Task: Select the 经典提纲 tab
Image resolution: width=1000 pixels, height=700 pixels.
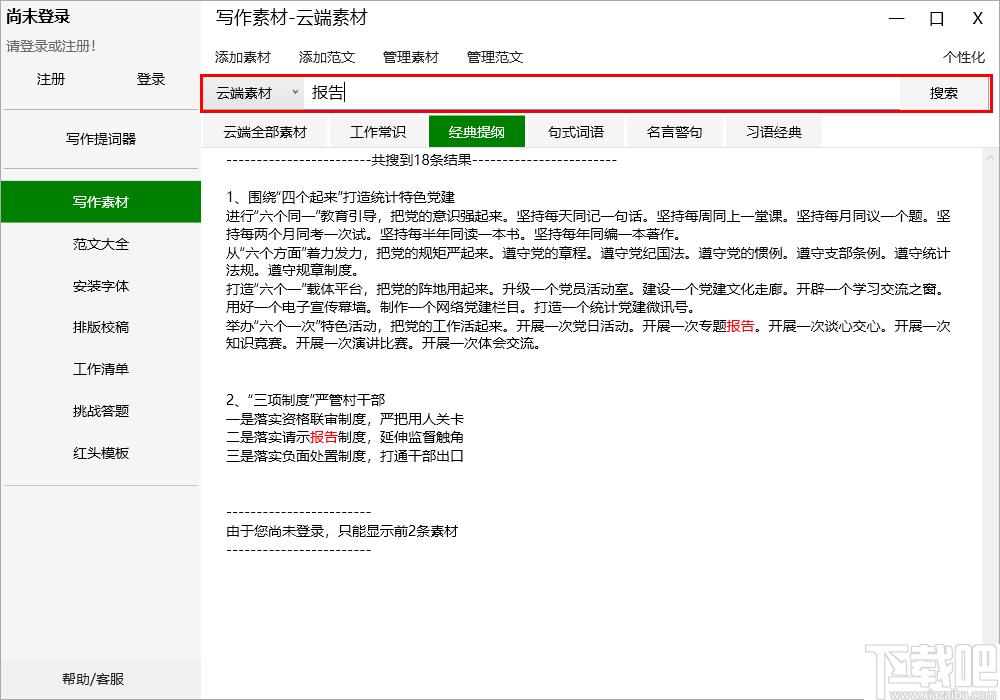Action: (476, 132)
